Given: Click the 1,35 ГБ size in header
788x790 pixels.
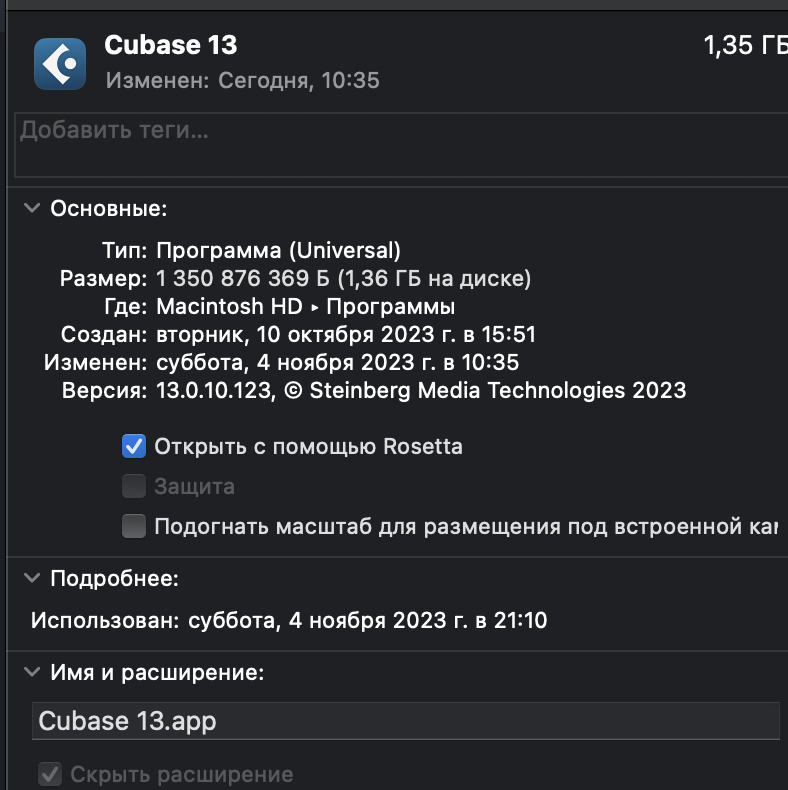Looking at the screenshot, I should 744,46.
